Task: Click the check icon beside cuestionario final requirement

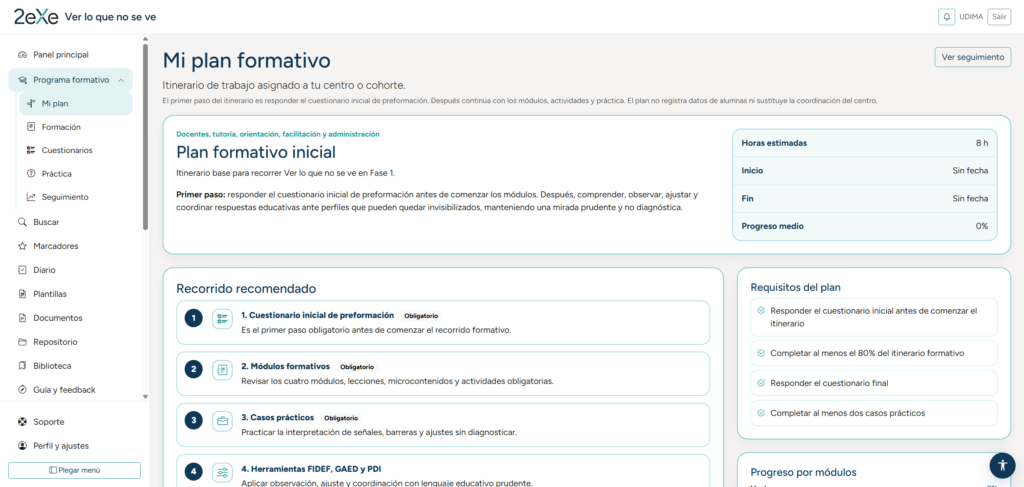Action: click(761, 383)
